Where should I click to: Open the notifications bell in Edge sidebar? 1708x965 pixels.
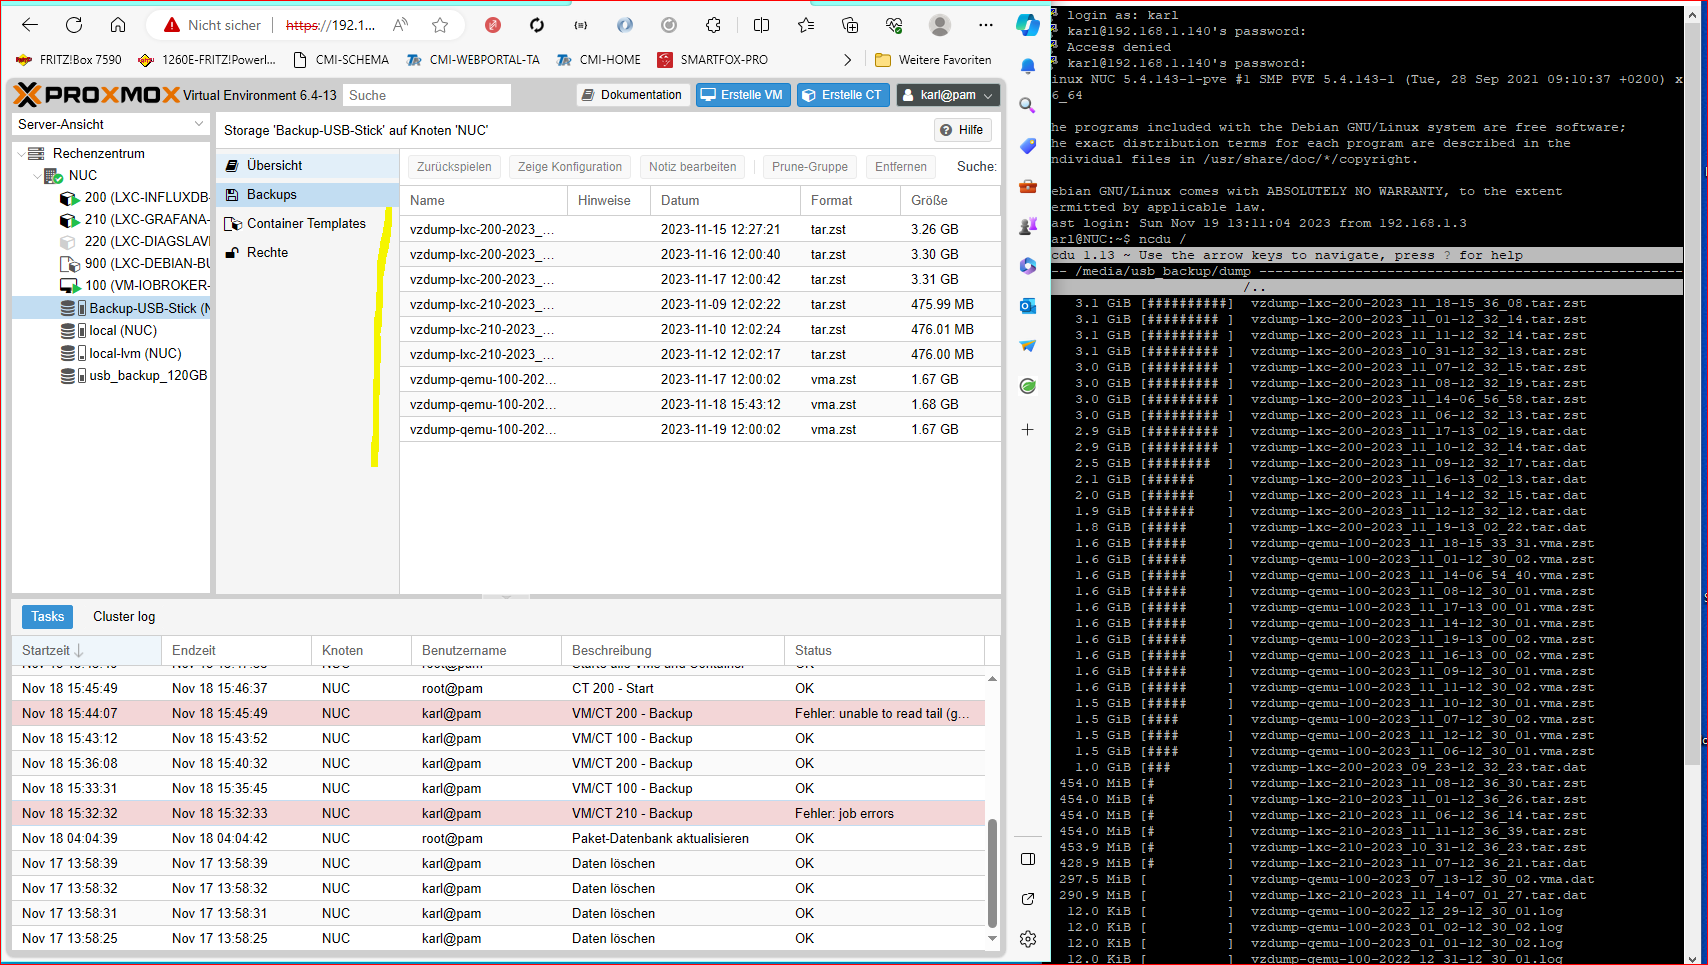click(x=1028, y=66)
